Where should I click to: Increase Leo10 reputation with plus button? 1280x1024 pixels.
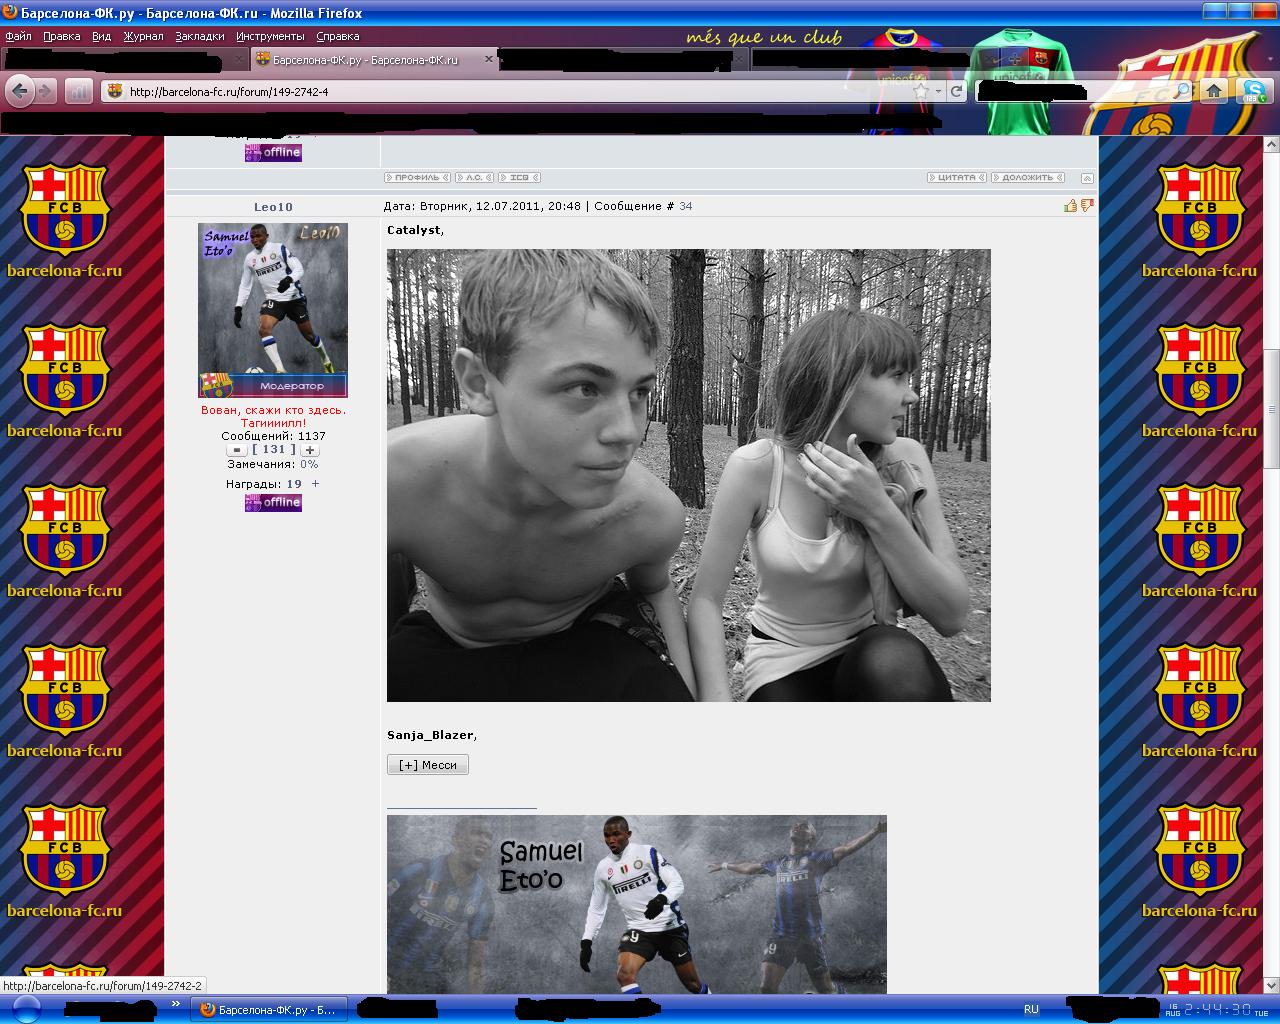click(x=310, y=450)
